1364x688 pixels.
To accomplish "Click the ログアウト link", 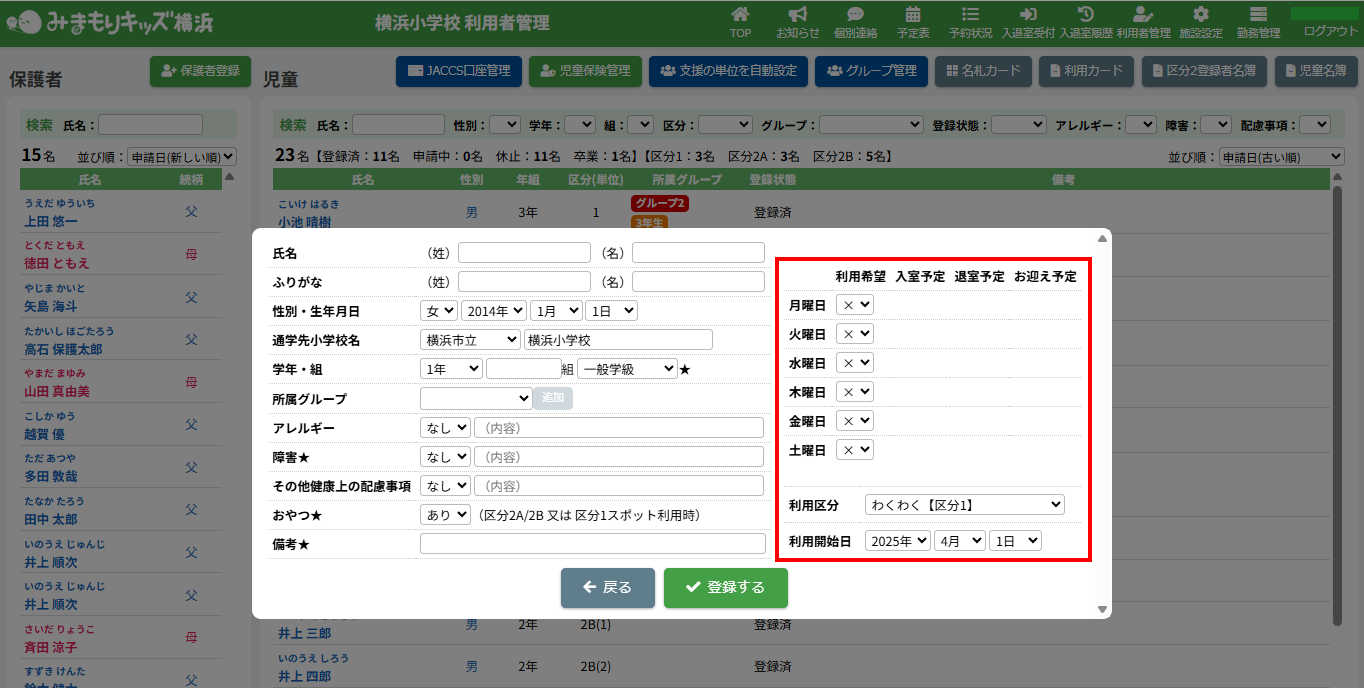I will (1330, 31).
